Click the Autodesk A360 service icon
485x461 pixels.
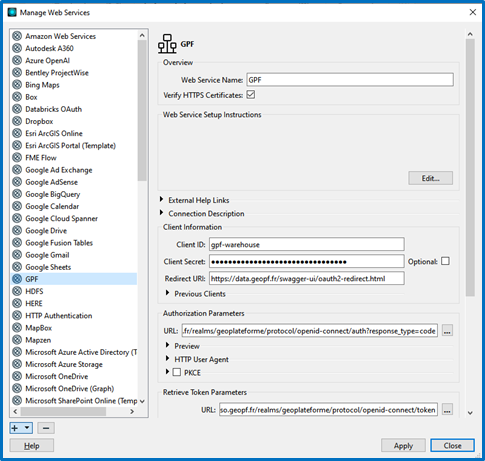point(17,48)
